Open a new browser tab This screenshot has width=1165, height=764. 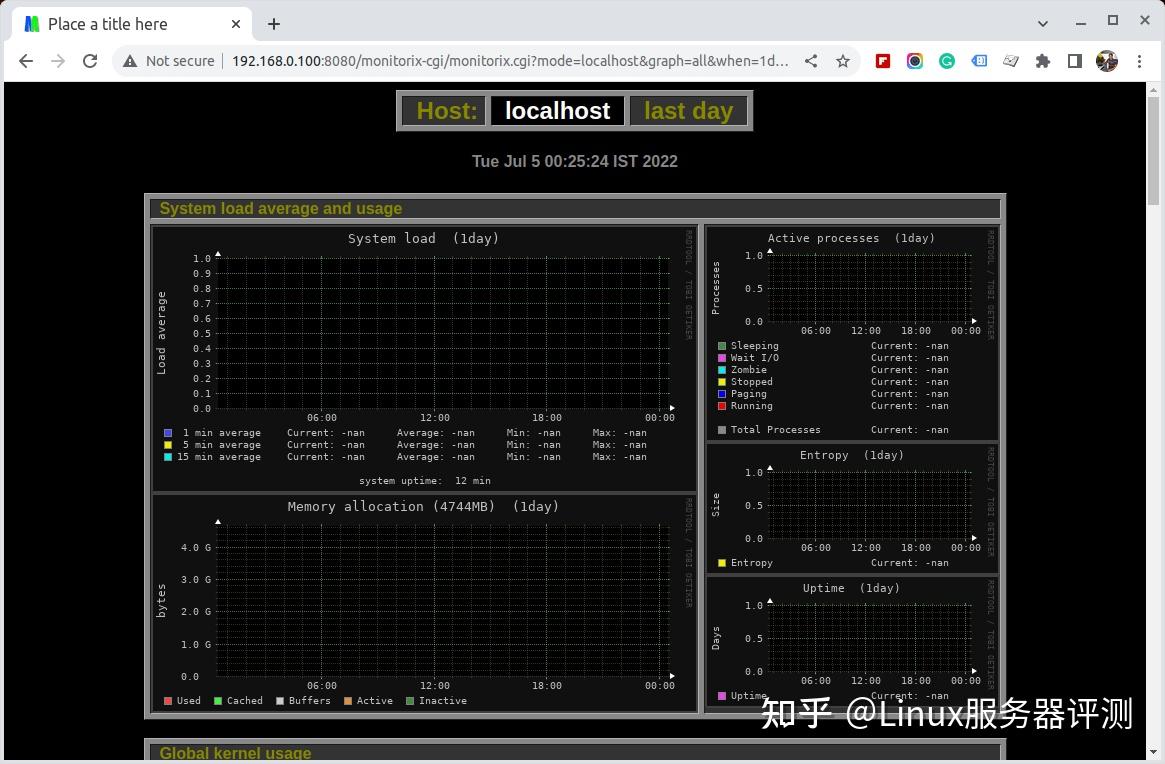click(274, 24)
